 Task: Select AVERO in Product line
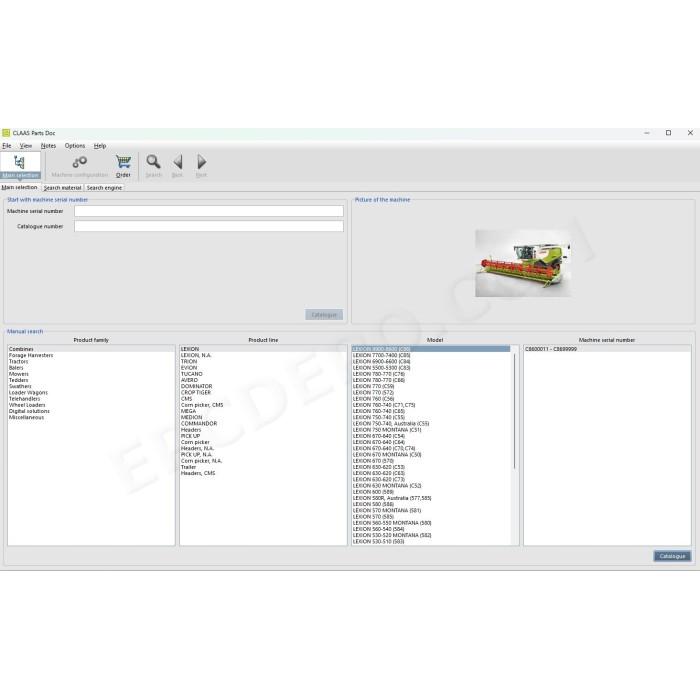click(263, 380)
